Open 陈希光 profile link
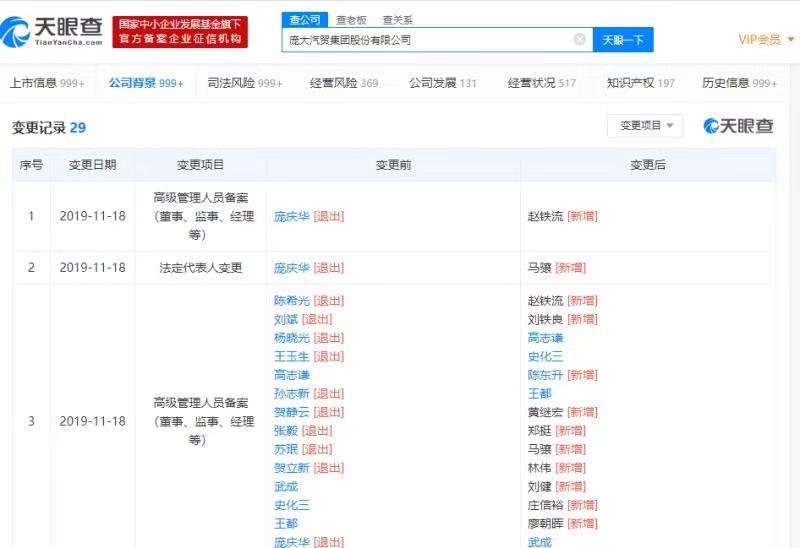The height and width of the screenshot is (548, 800). pyautogui.click(x=291, y=301)
